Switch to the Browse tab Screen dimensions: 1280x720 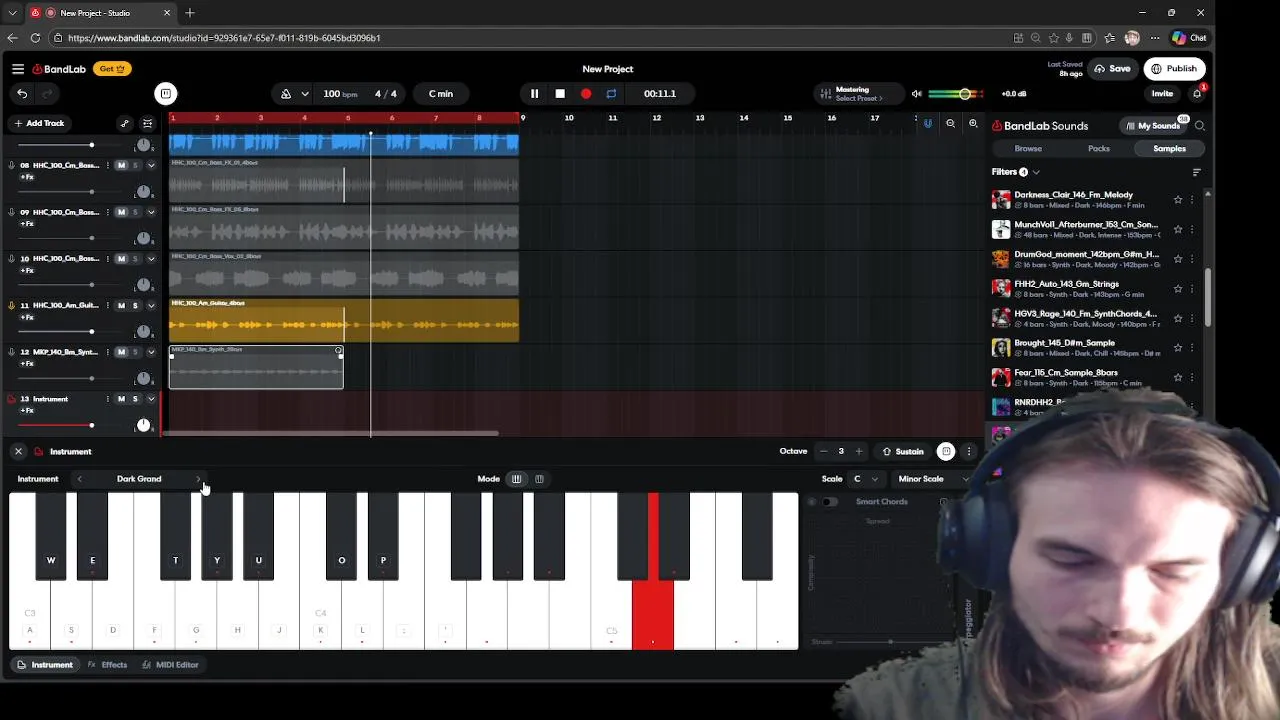[1028, 149]
